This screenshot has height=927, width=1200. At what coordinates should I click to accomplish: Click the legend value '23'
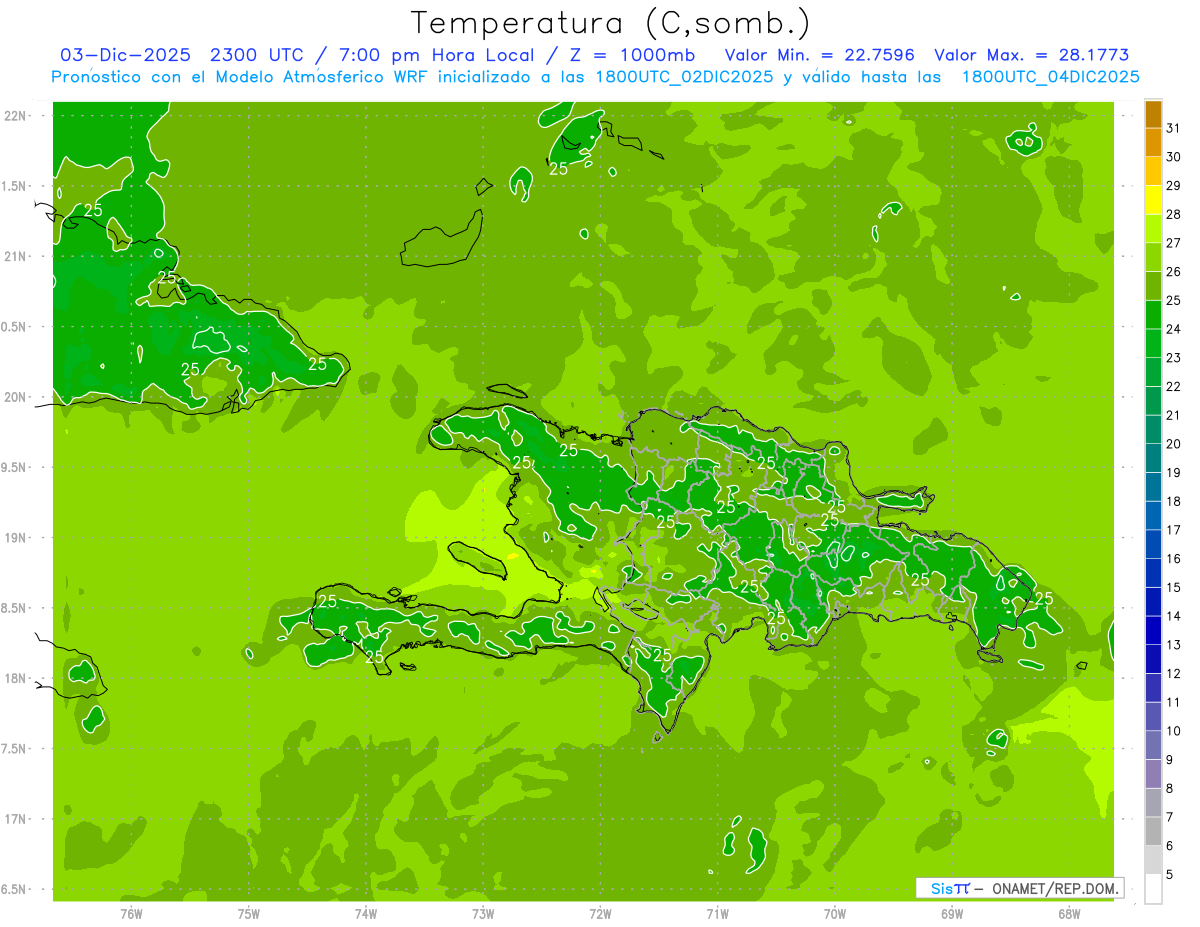tap(1173, 358)
